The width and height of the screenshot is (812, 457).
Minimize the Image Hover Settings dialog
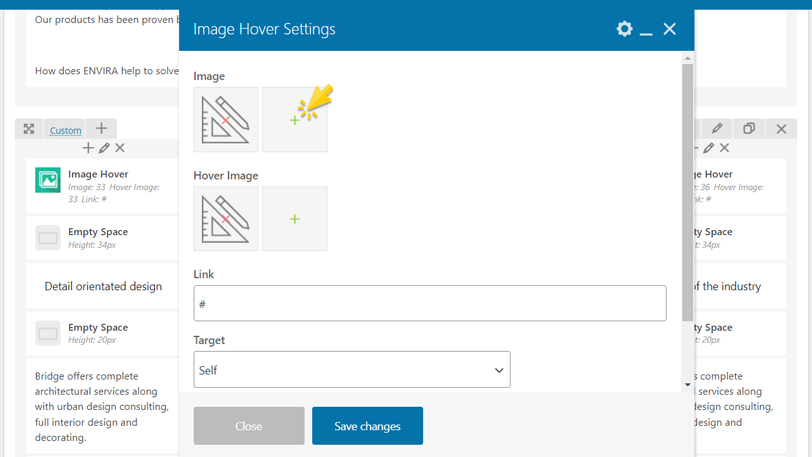pos(646,30)
